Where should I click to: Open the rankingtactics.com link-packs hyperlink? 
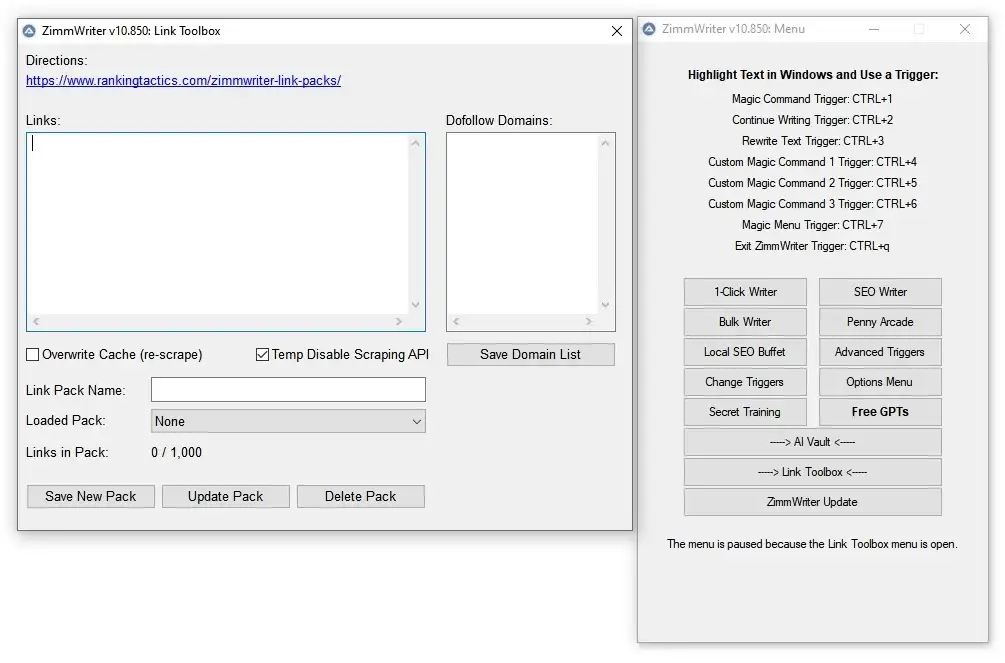(183, 81)
